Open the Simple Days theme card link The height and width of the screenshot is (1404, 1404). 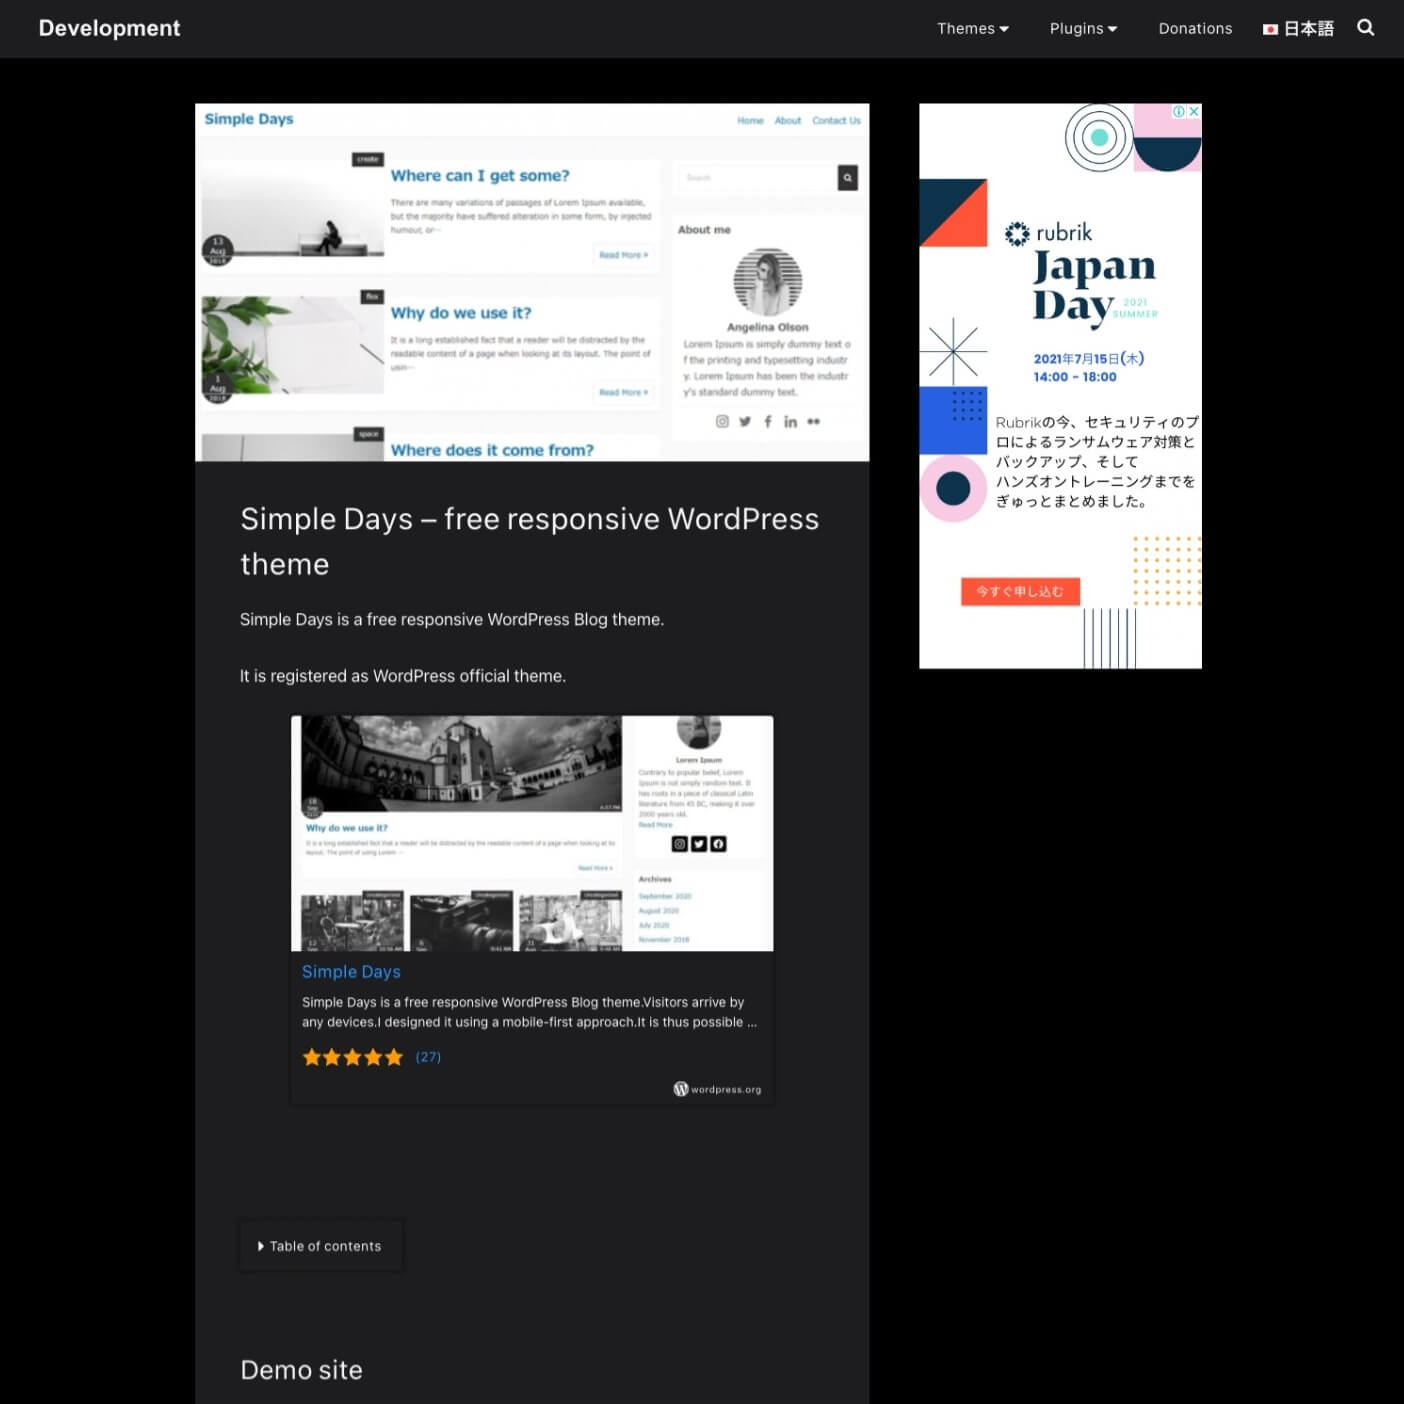(x=351, y=972)
